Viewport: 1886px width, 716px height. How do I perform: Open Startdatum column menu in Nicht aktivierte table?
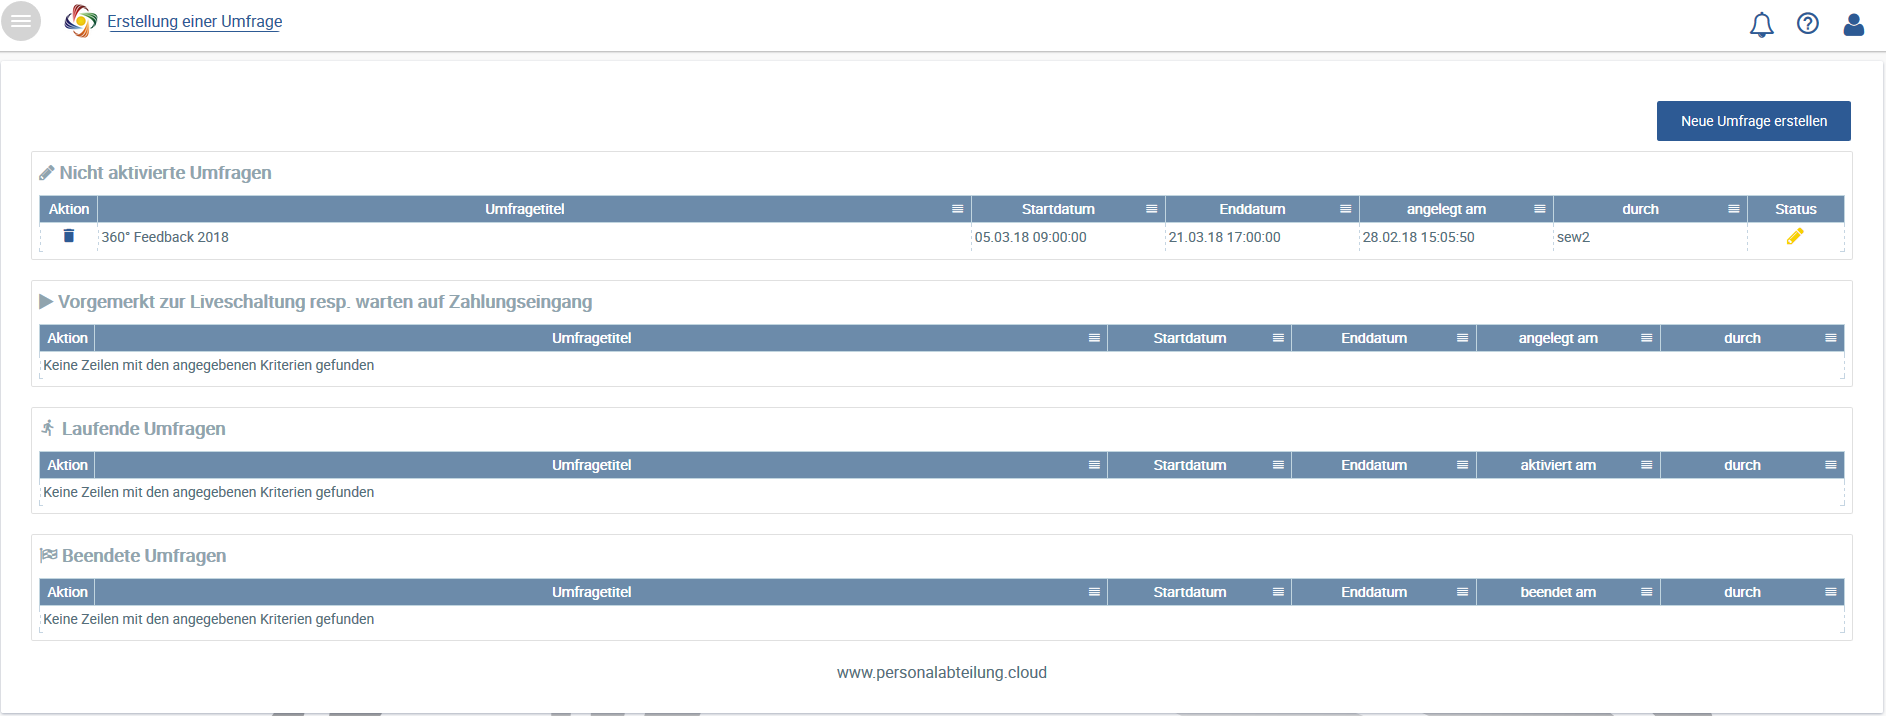[1151, 209]
